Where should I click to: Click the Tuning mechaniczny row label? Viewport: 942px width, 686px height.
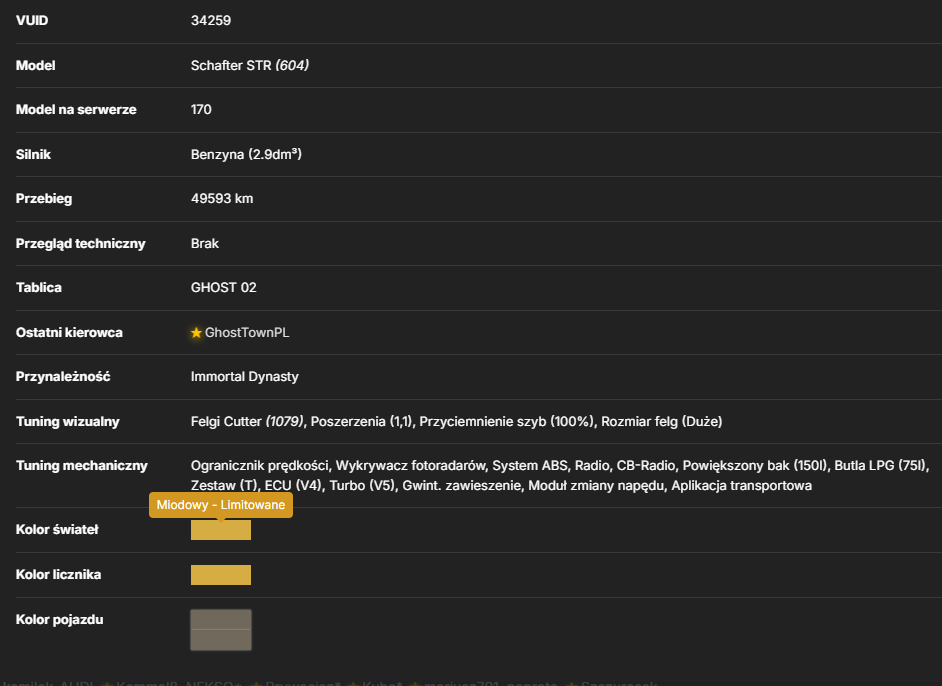tap(82, 466)
